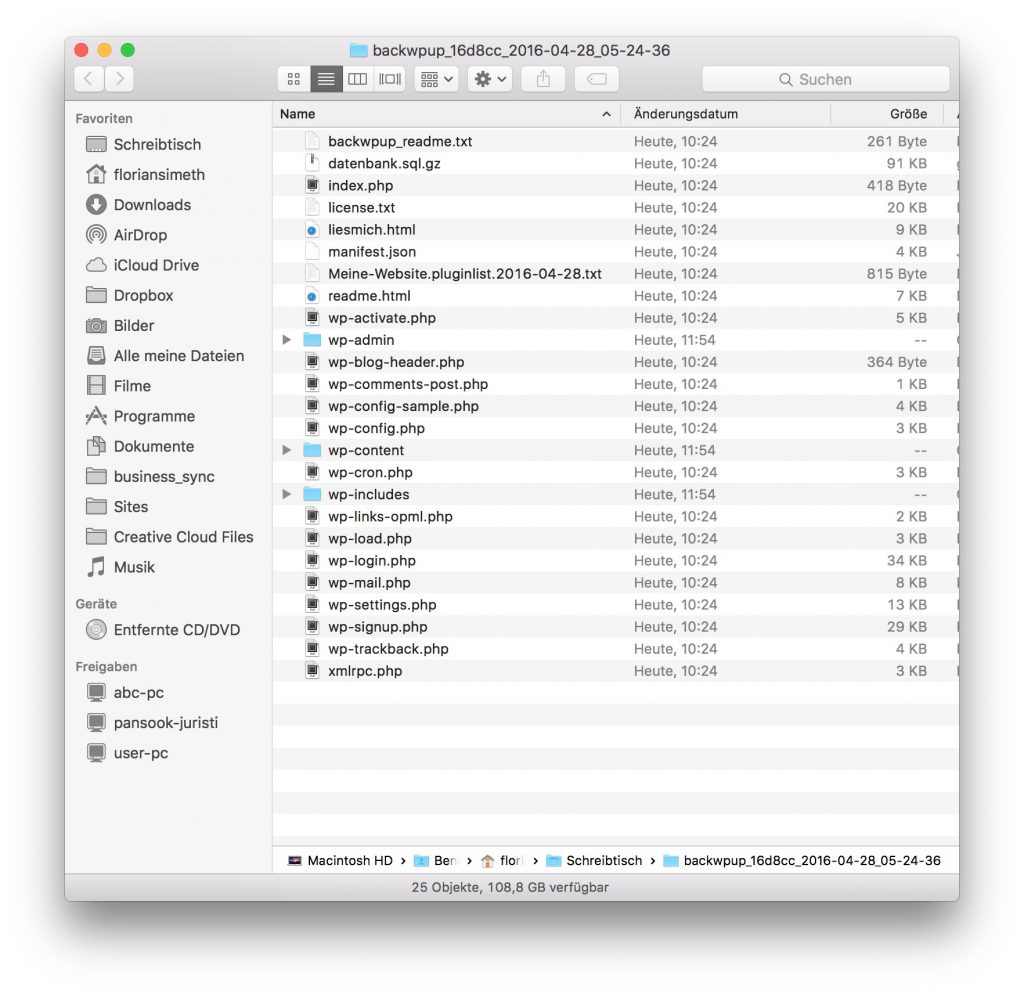Image resolution: width=1024 pixels, height=994 pixels.
Task: Click inside the Suchen search field
Action: [825, 79]
